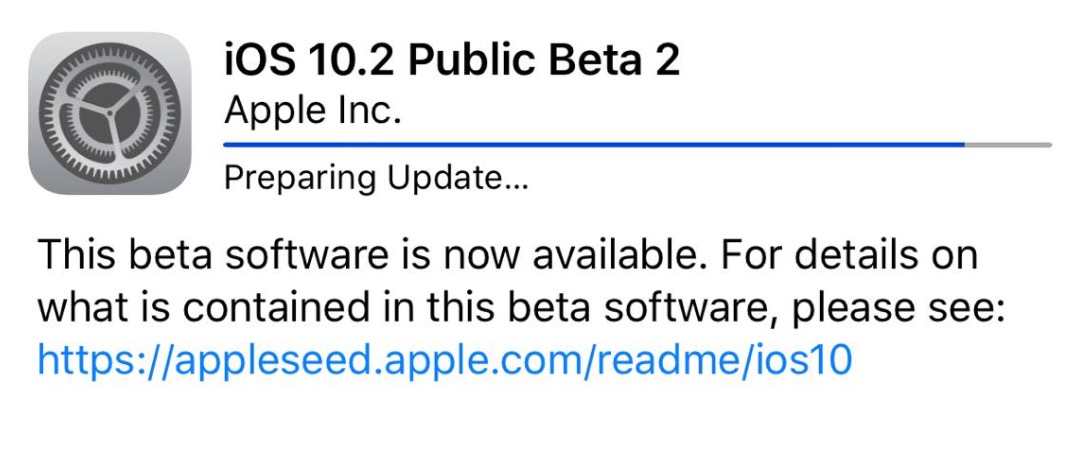The image size is (1078, 468).
Task: Click the three-spoke hub inside the gear icon
Action: (109, 116)
